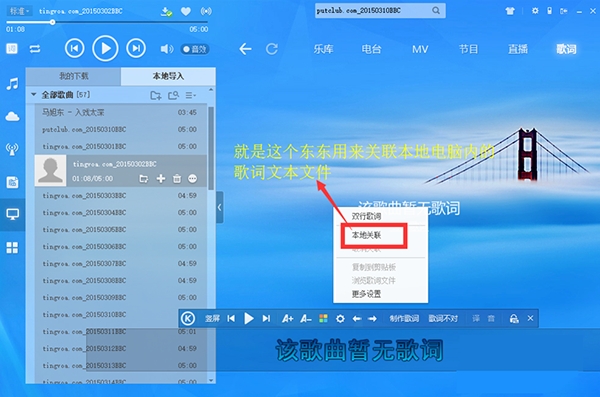Select the 歌词 tab

click(566, 49)
